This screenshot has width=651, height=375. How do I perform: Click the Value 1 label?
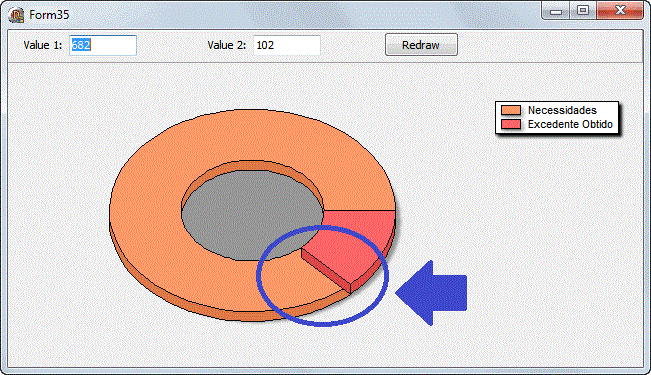coord(43,45)
